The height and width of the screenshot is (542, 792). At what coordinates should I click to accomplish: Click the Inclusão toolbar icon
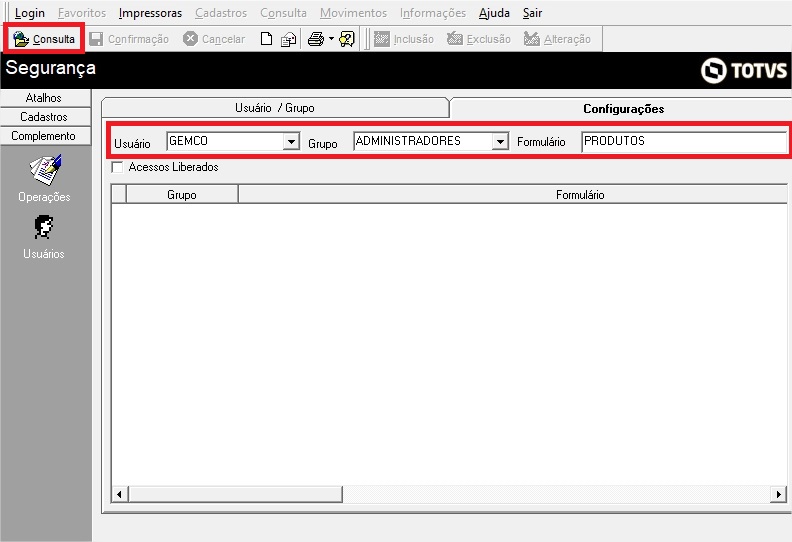click(x=382, y=39)
